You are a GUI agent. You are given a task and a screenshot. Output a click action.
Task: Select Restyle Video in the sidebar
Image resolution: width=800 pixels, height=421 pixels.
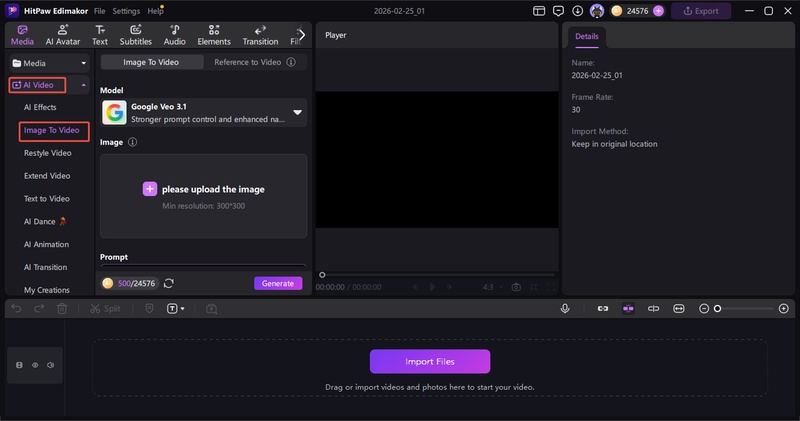pyautogui.click(x=47, y=153)
